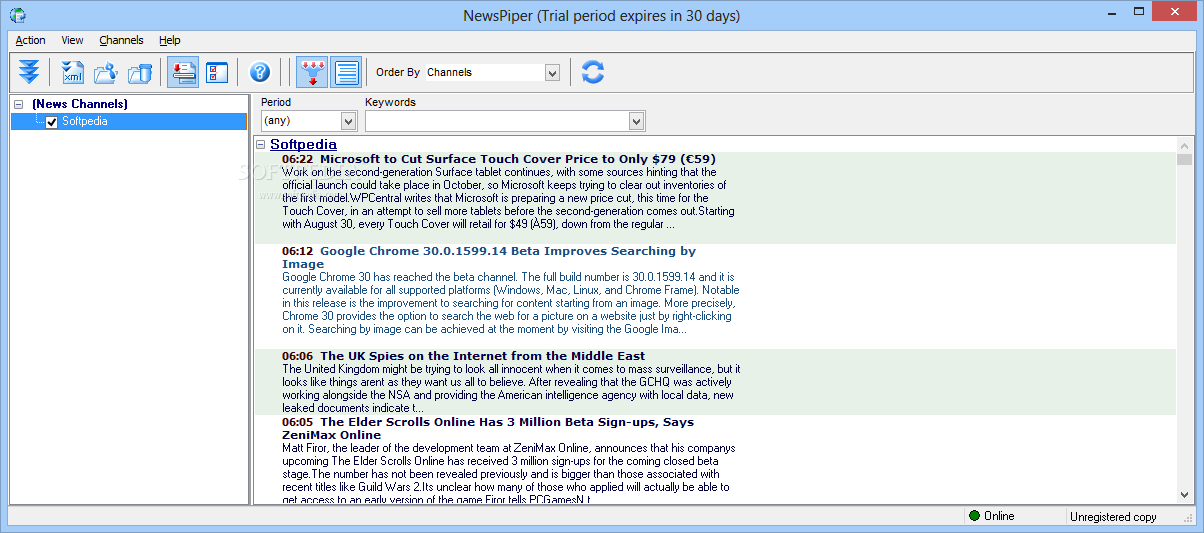Open the Period dropdown

click(x=349, y=121)
